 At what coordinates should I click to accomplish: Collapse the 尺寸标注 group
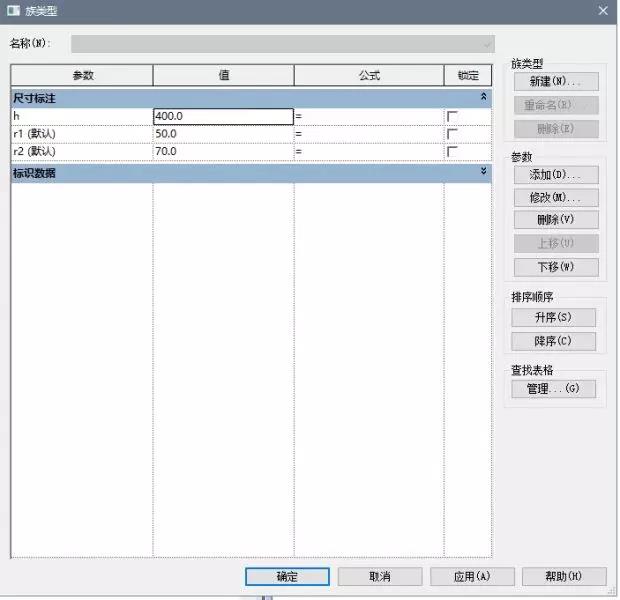(x=483, y=96)
